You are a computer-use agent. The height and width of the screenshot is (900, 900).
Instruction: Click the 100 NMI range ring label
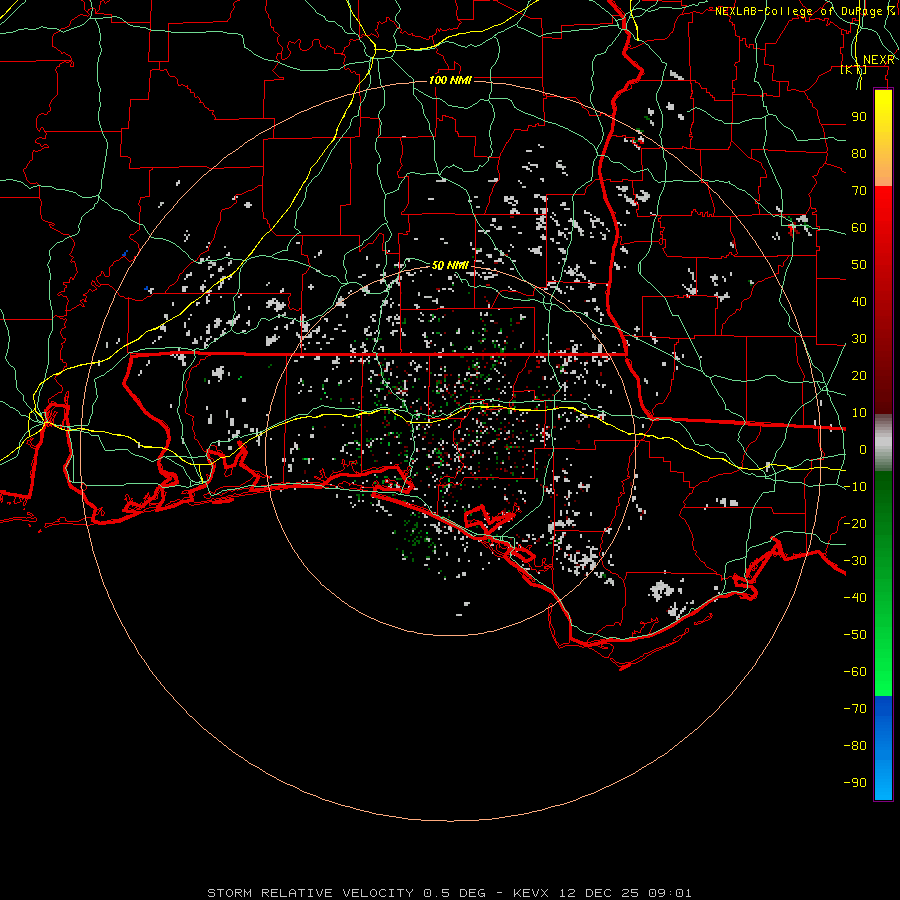[450, 80]
